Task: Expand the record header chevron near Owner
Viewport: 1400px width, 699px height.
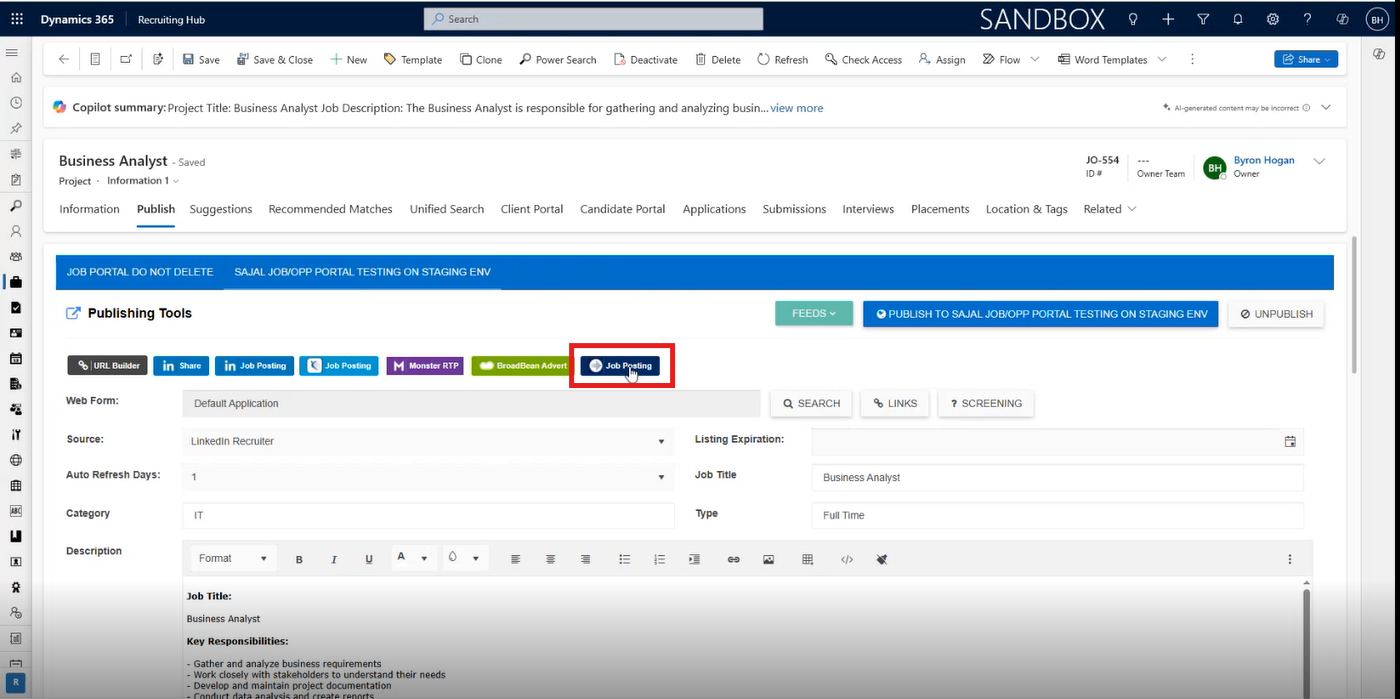Action: click(1319, 161)
